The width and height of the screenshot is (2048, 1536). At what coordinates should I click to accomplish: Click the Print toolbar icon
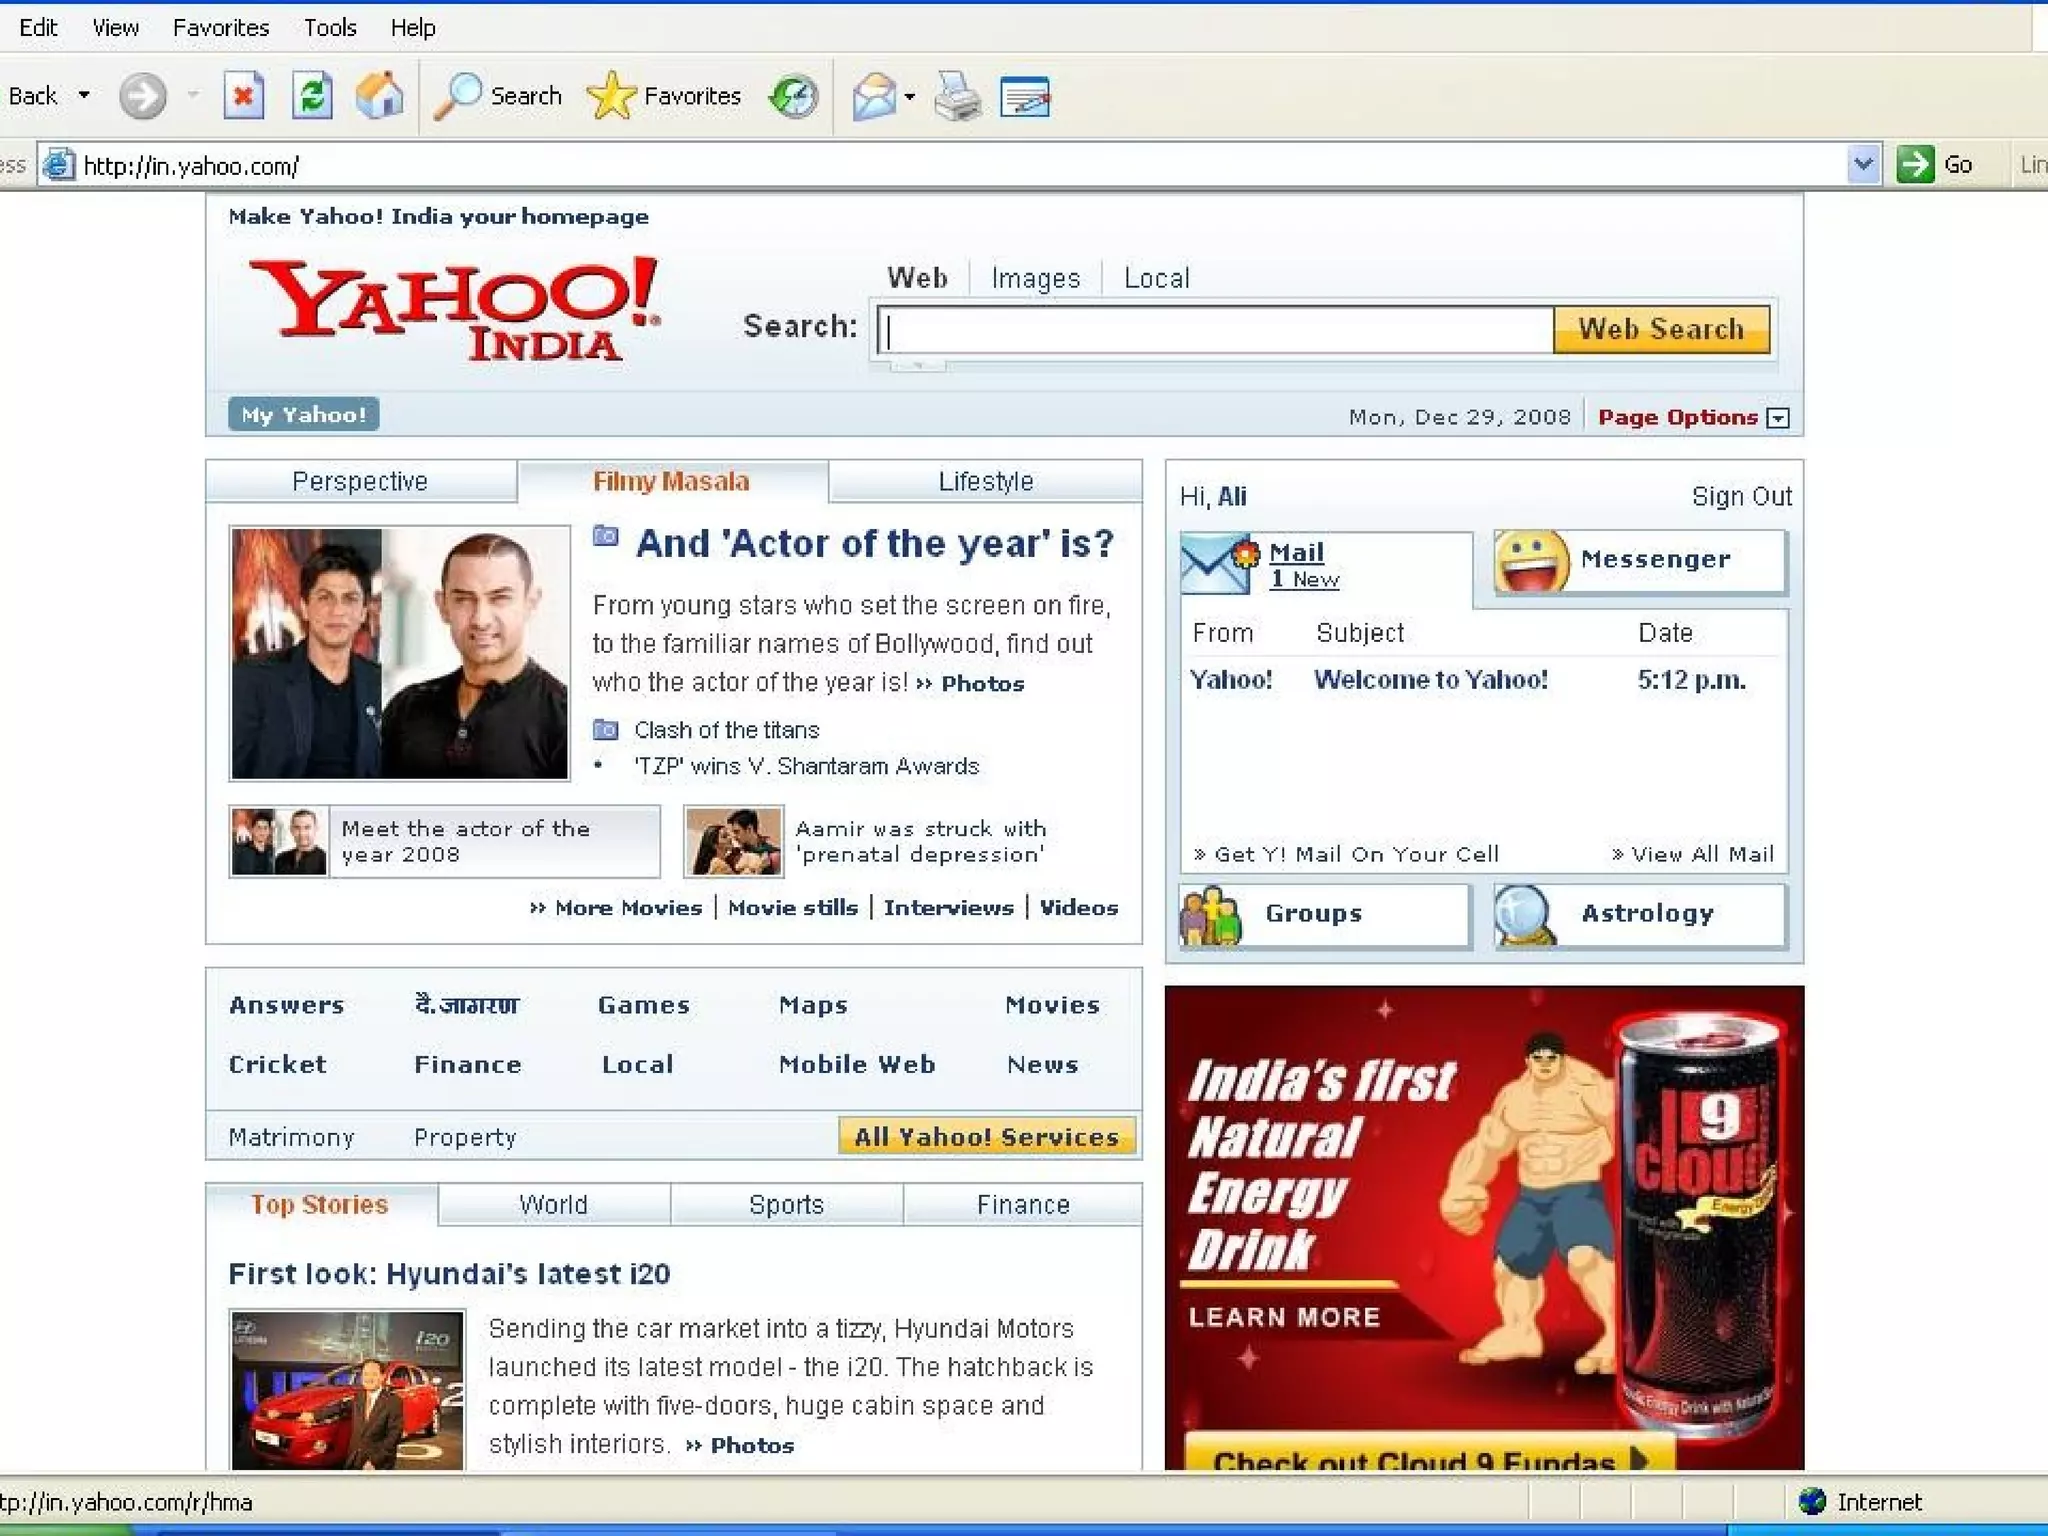click(957, 97)
